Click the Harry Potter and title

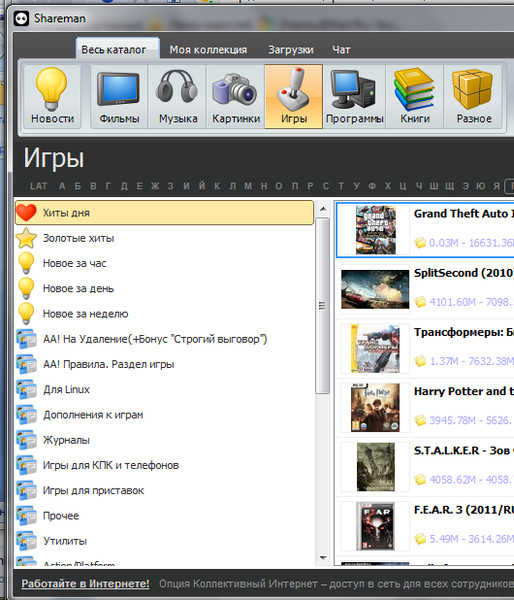[x=463, y=391]
